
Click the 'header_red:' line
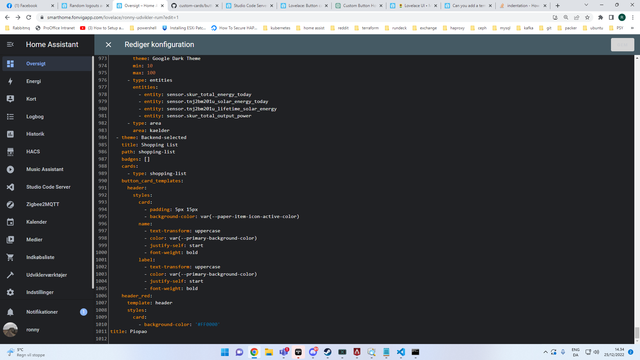pyautogui.click(x=137, y=296)
